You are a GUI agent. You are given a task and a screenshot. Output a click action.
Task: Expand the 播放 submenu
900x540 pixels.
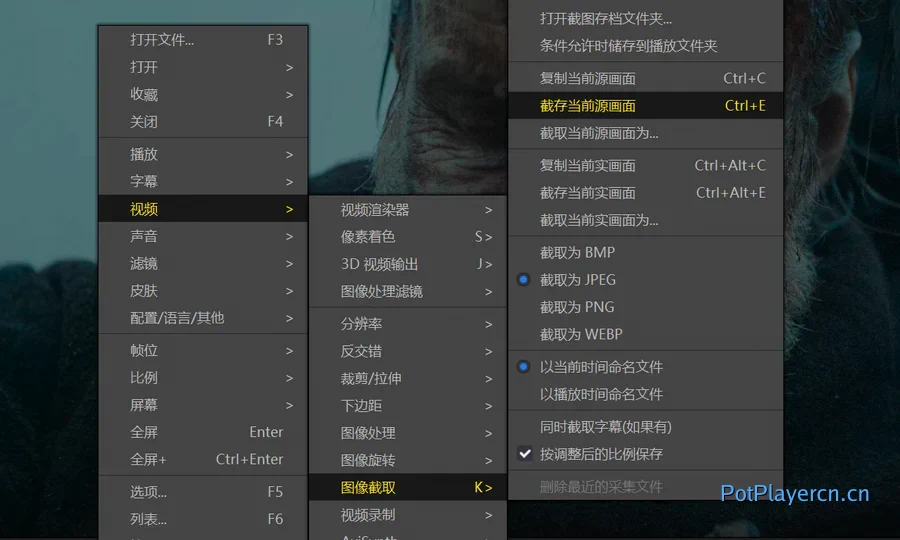pos(203,154)
